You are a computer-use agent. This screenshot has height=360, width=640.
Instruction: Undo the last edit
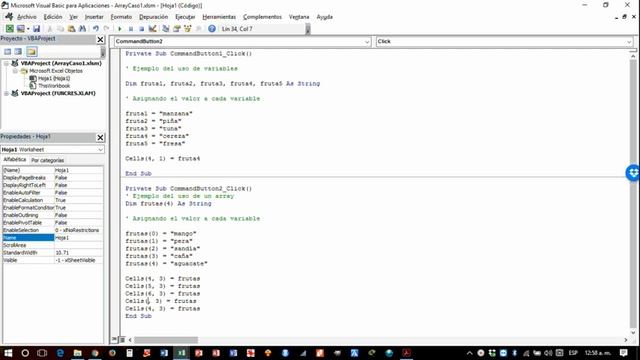[96, 29]
